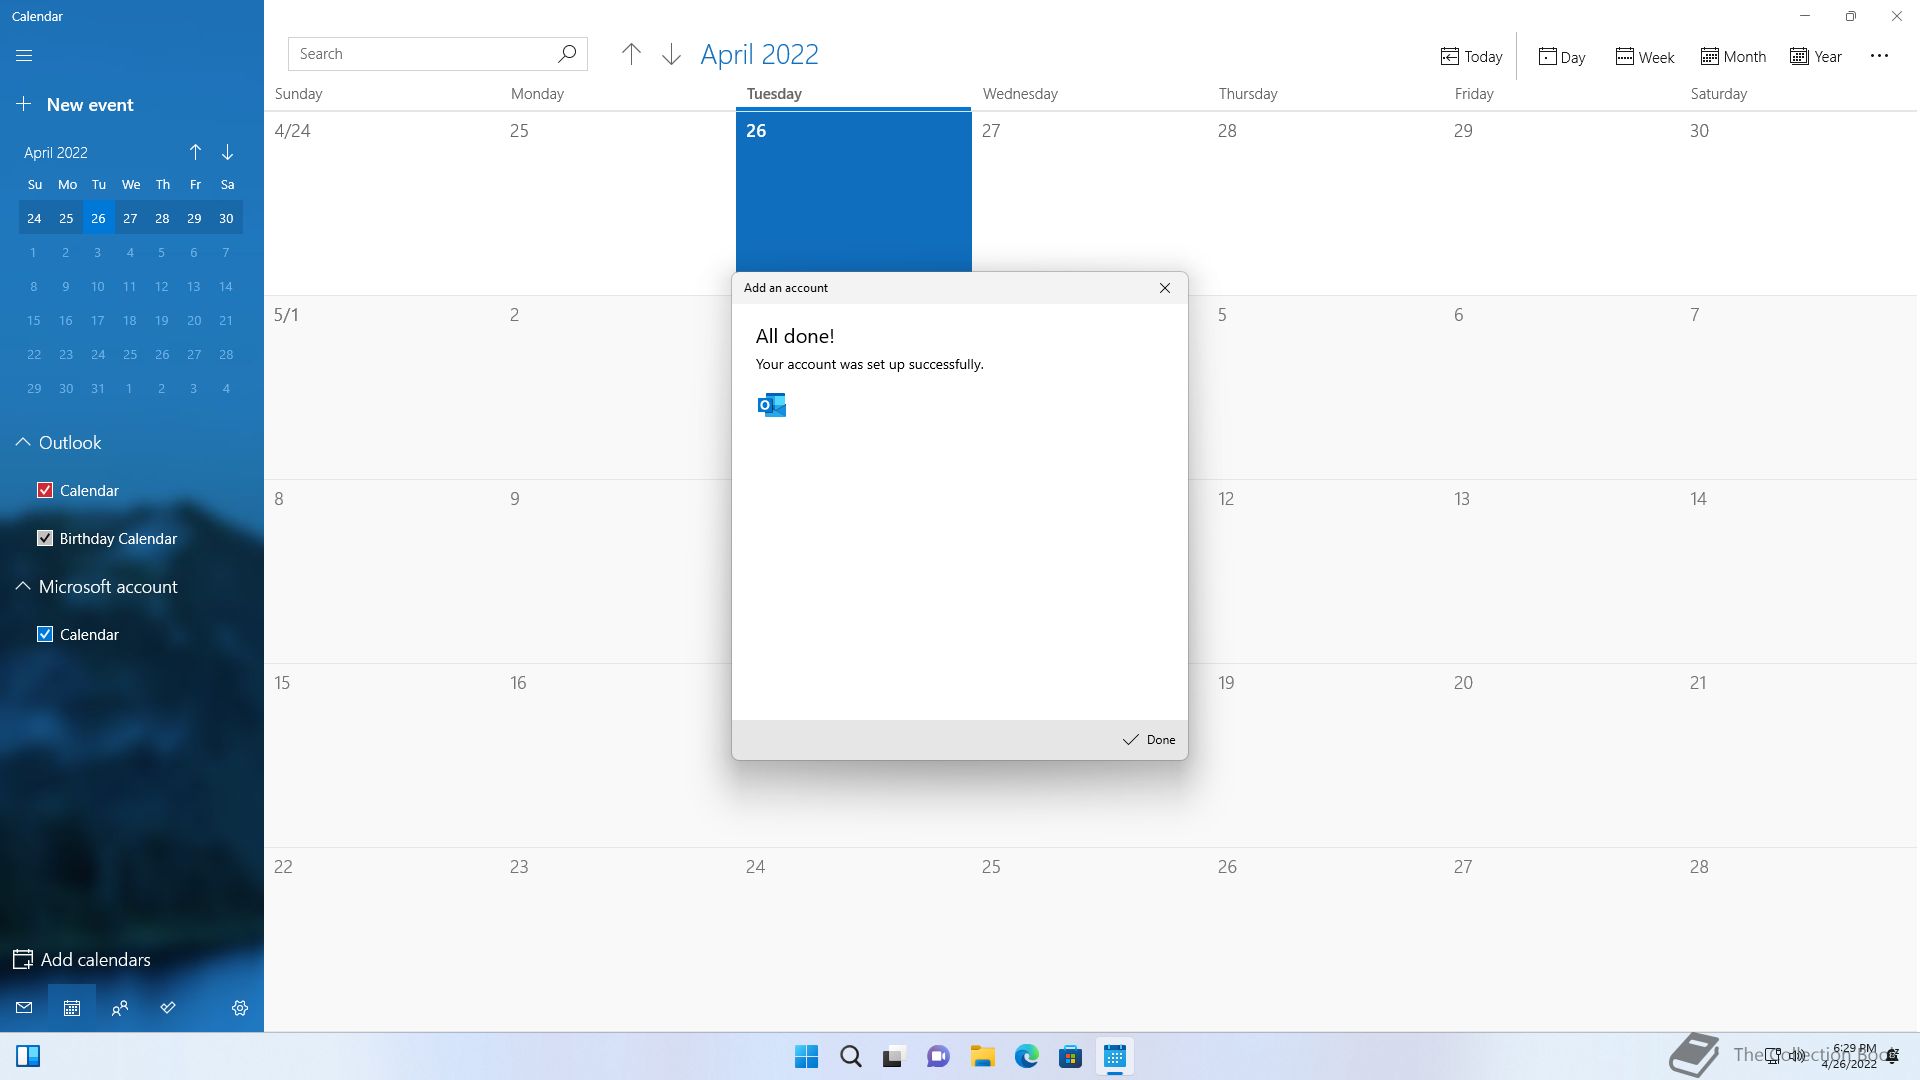Viewport: 1920px width, 1080px height.
Task: Click the search magnifier icon
Action: [567, 54]
